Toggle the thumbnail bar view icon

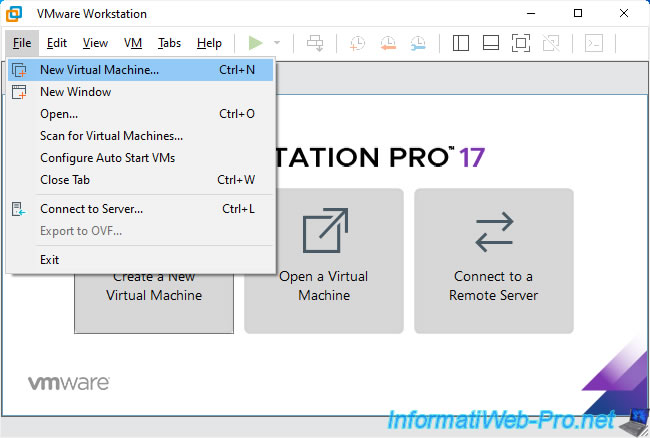pos(491,43)
